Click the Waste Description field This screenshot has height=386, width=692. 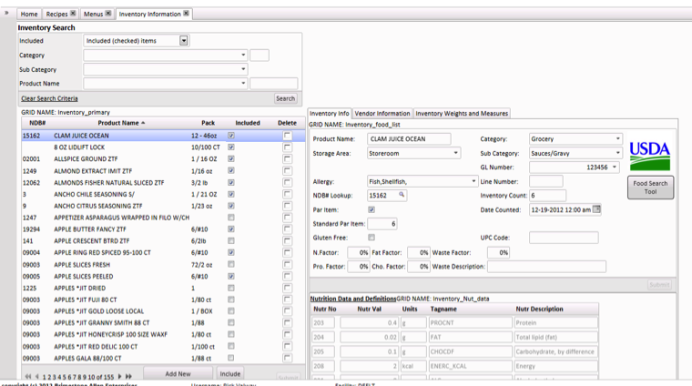pyautogui.click(x=546, y=266)
